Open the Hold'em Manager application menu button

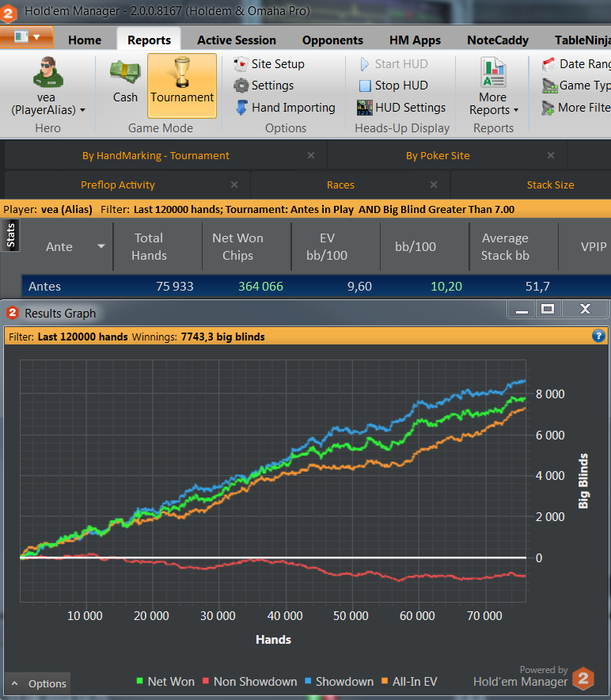click(26, 37)
